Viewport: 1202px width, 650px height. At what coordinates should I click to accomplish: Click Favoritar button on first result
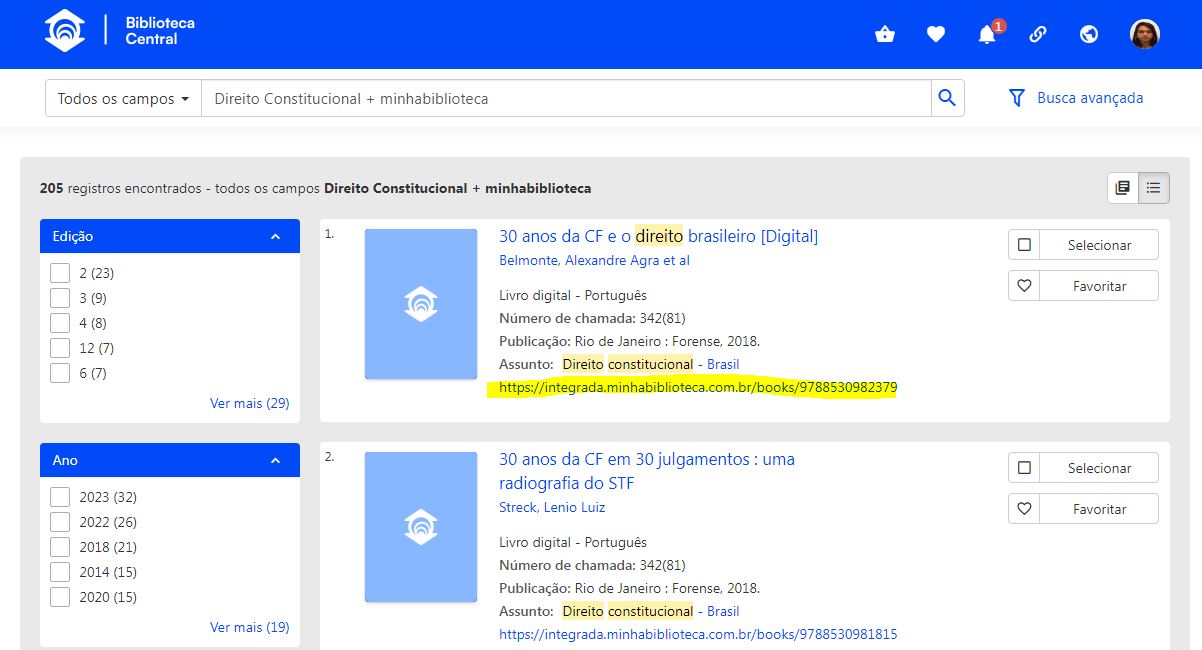tap(1099, 286)
